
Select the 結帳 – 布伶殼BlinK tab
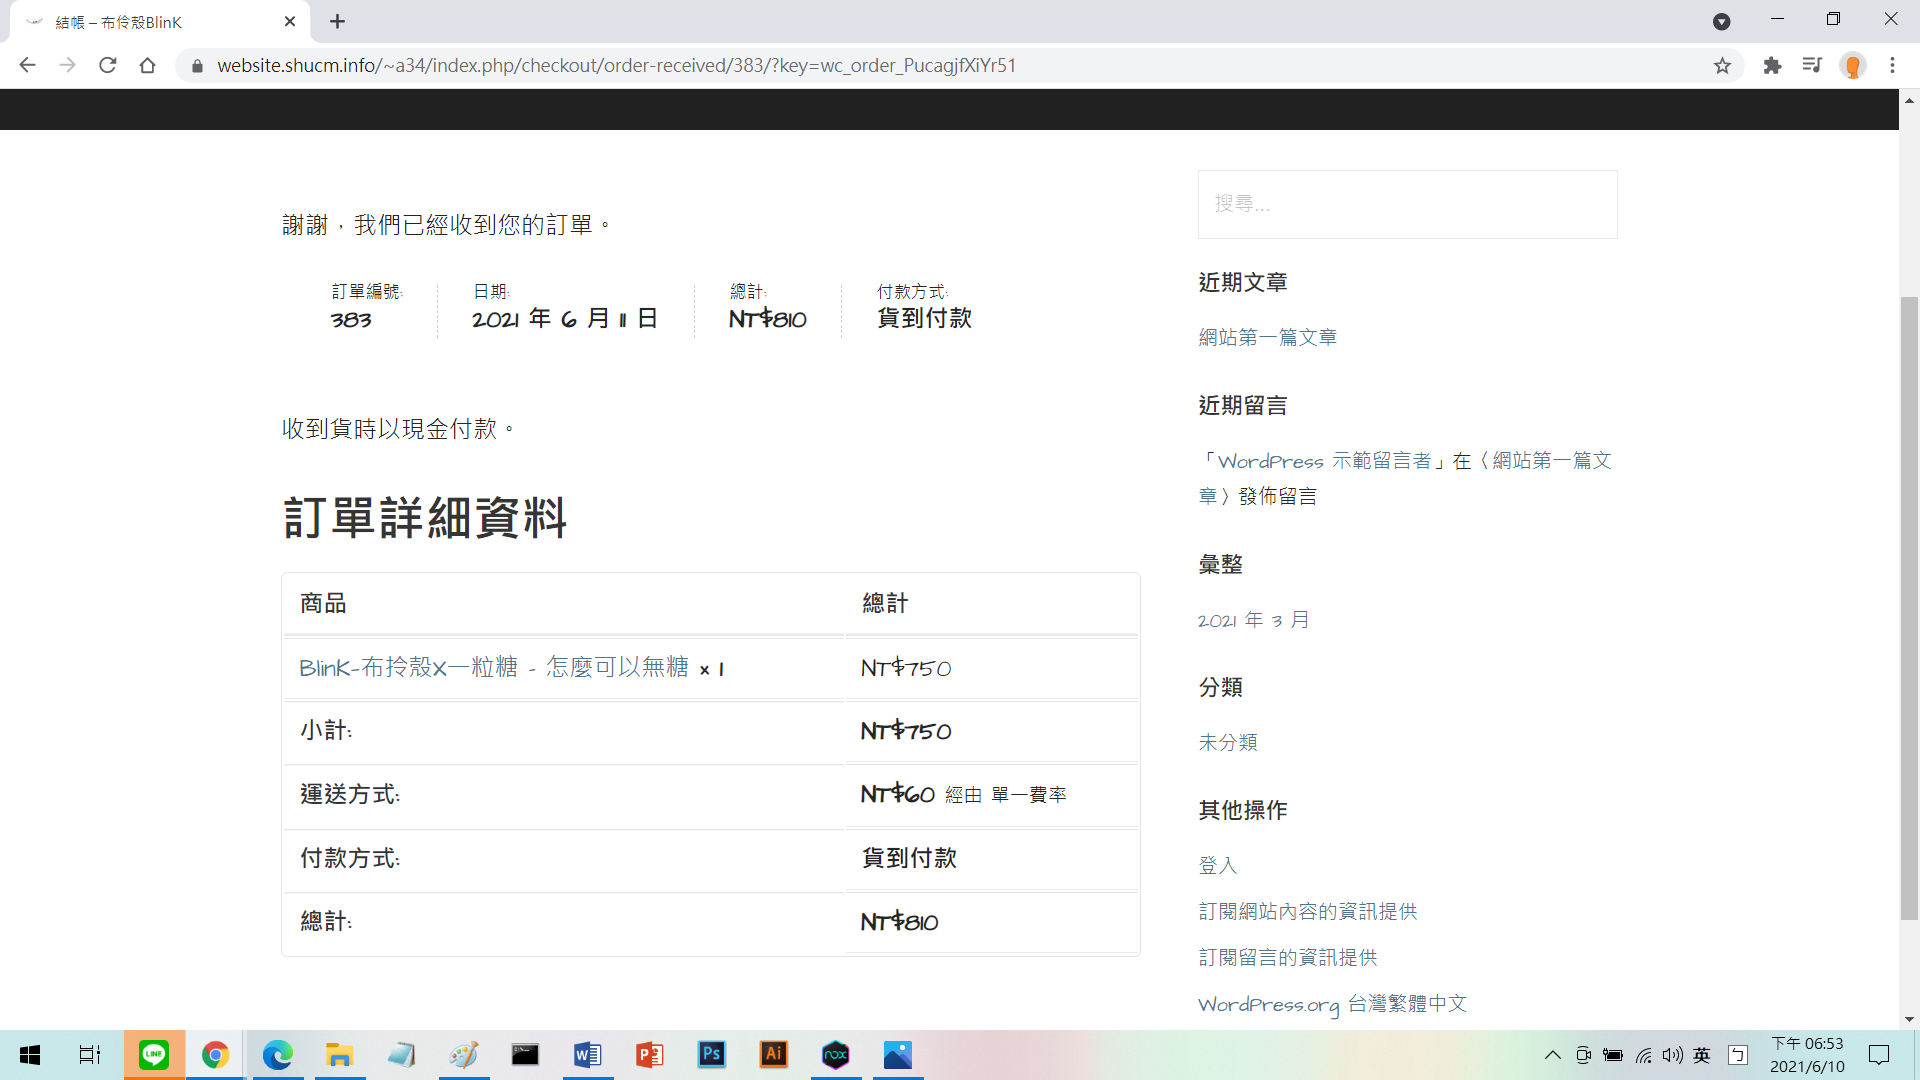(x=140, y=22)
